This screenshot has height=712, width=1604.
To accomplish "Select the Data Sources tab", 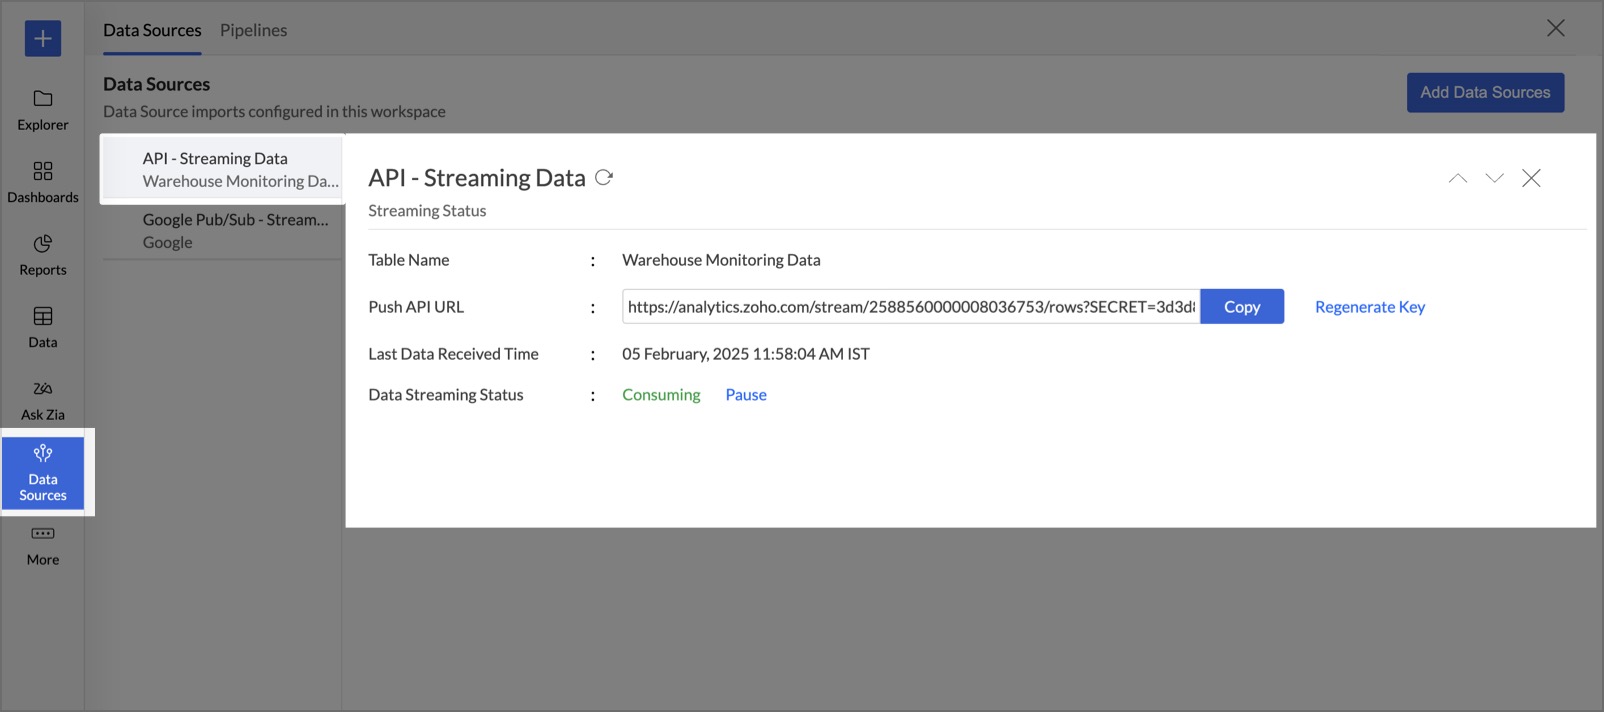I will pyautogui.click(x=152, y=30).
